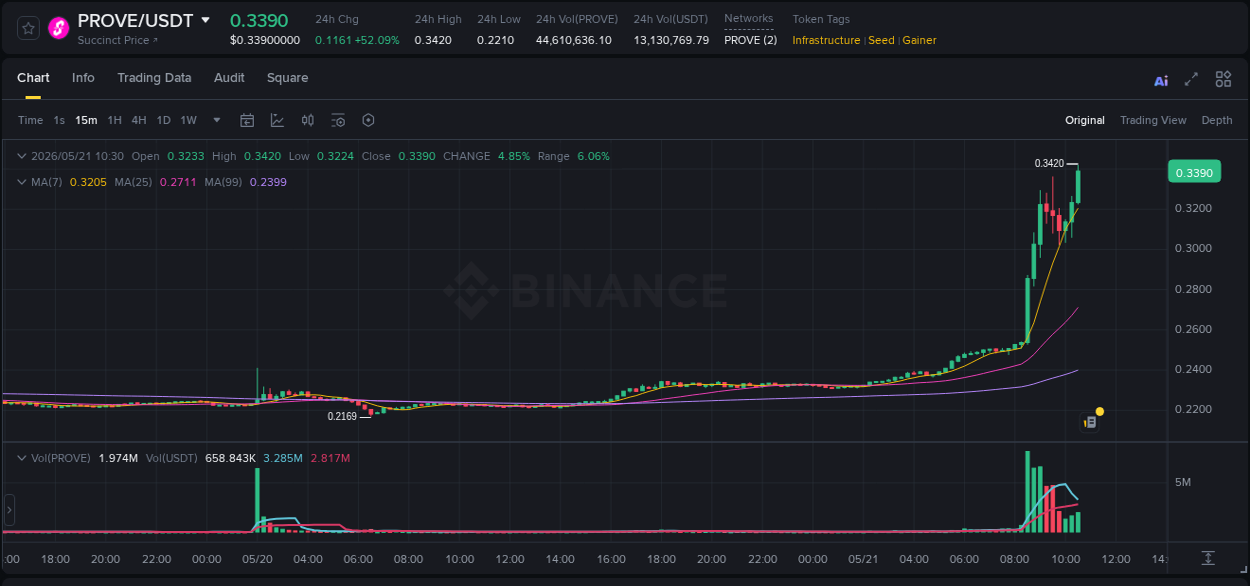Image resolution: width=1250 pixels, height=586 pixels.
Task: Switch to Trading View chart
Action: (x=1153, y=120)
